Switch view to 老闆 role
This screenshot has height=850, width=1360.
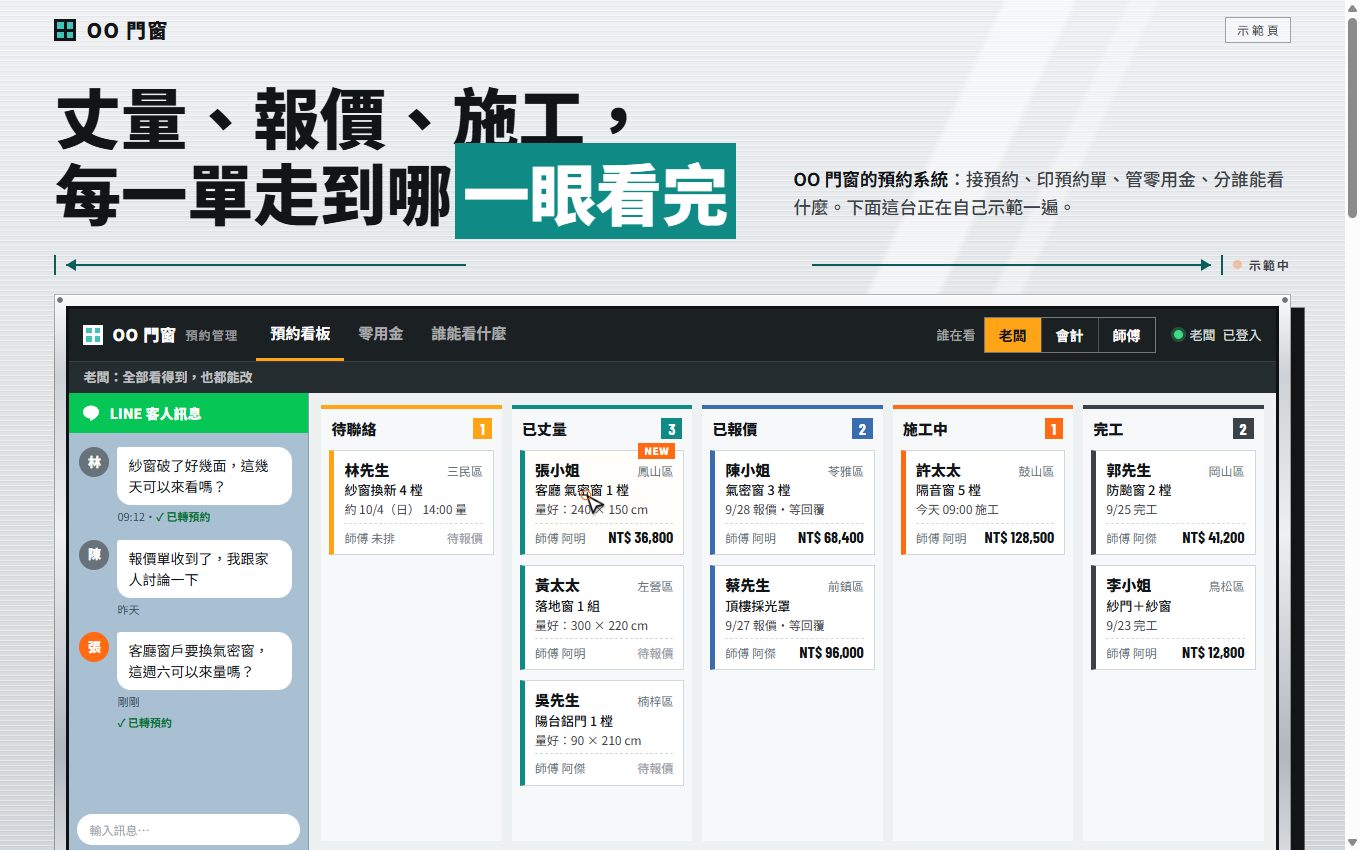click(x=1013, y=336)
